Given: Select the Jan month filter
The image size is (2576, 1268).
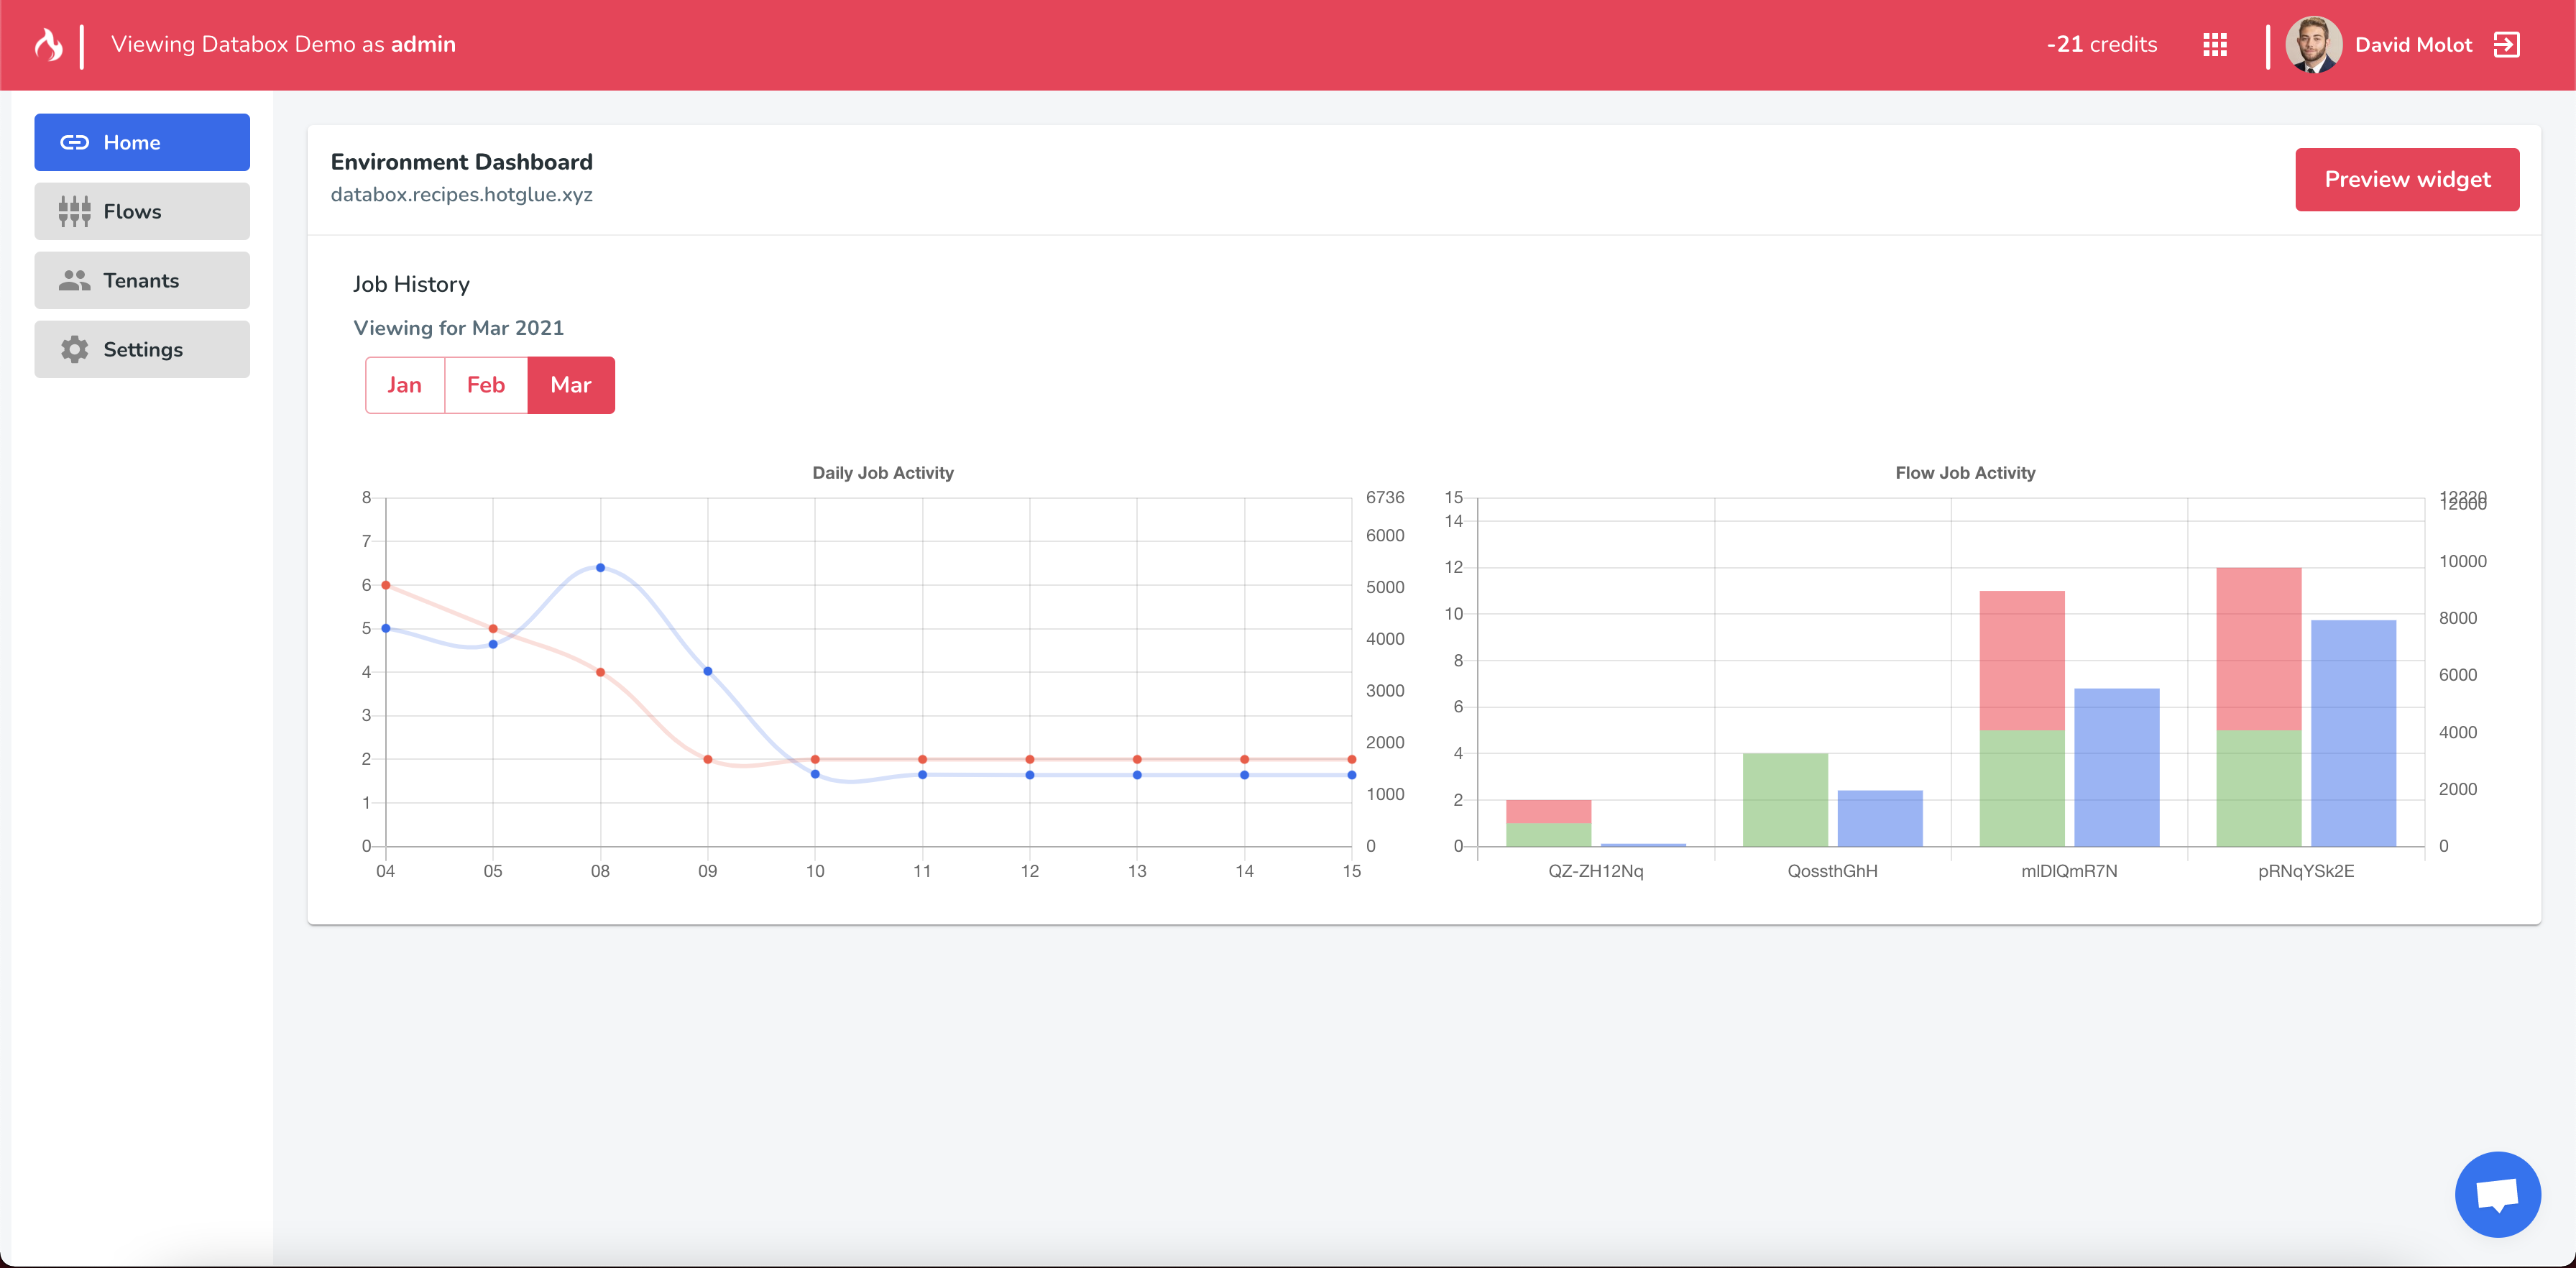Looking at the screenshot, I should click(404, 385).
